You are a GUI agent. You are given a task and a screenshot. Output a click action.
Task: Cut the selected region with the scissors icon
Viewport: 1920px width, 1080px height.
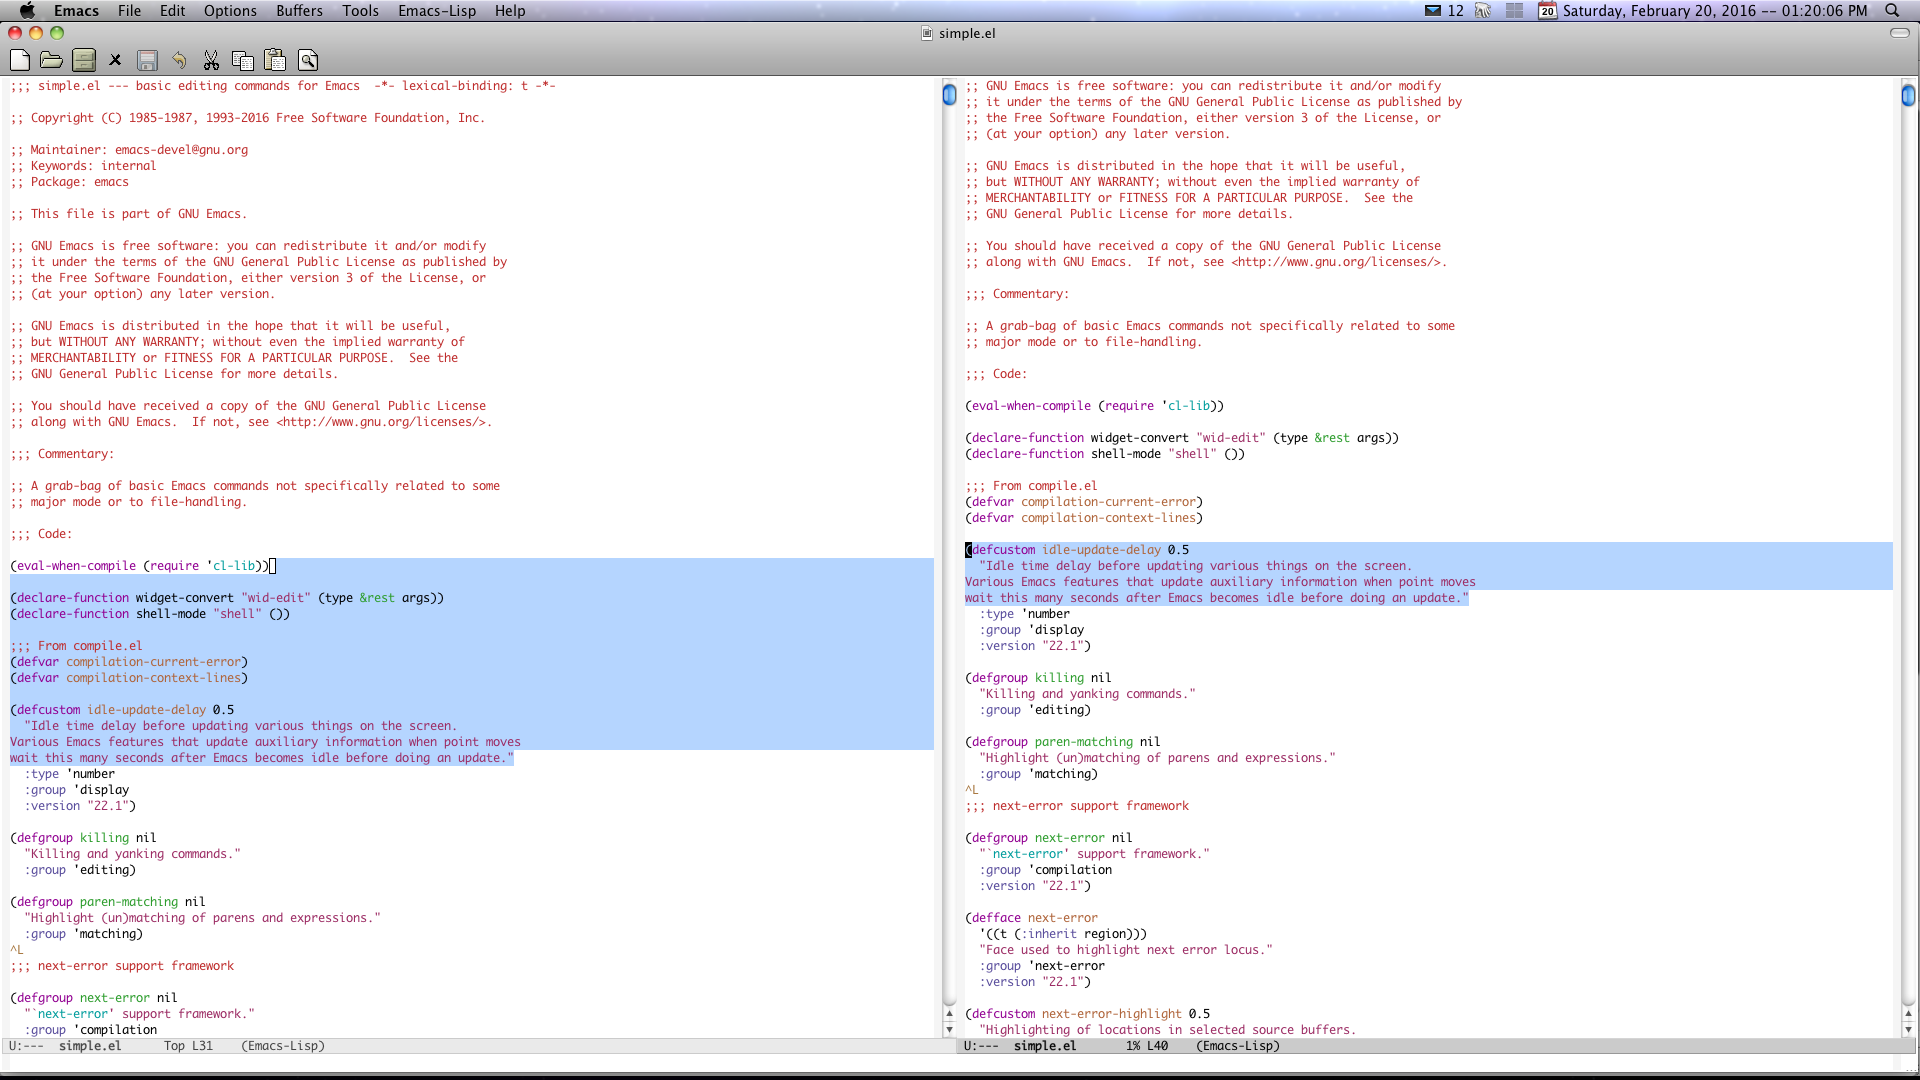211,60
